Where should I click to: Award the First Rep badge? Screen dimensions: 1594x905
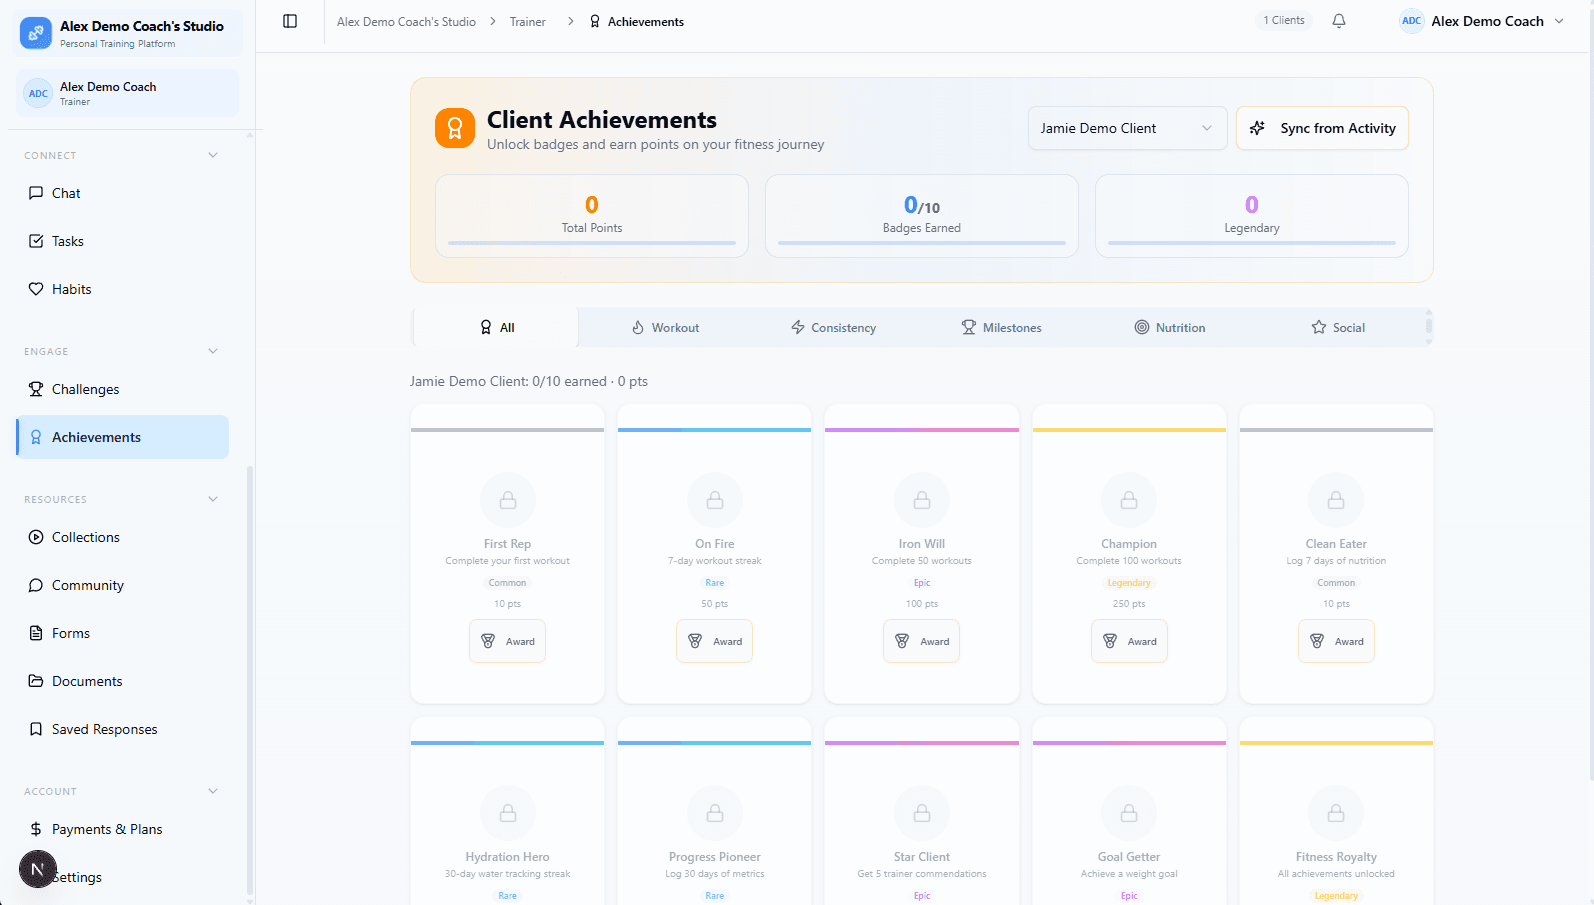(508, 641)
